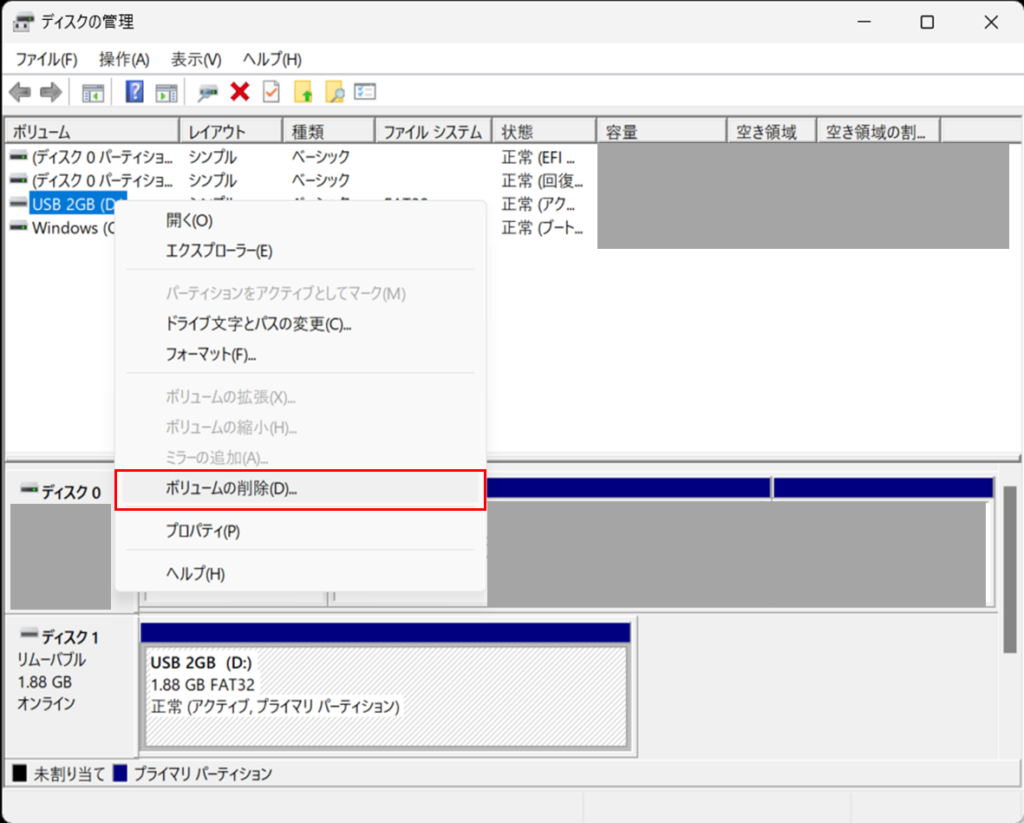
Task: Click the checkmark page properties toolbar icon
Action: (x=271, y=91)
